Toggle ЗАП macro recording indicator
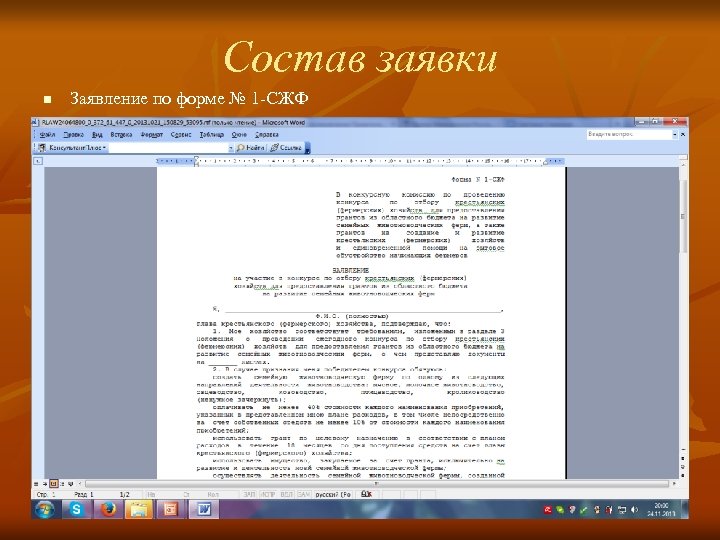The image size is (720, 540). point(249,495)
